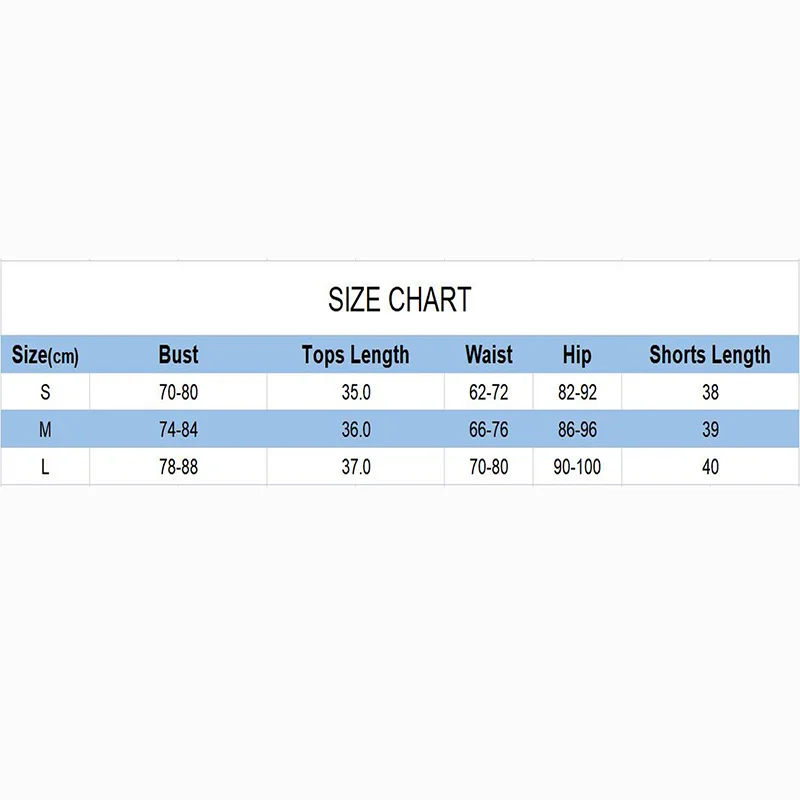The height and width of the screenshot is (800, 800).
Task: Select the Hip column header
Action: click(x=577, y=355)
